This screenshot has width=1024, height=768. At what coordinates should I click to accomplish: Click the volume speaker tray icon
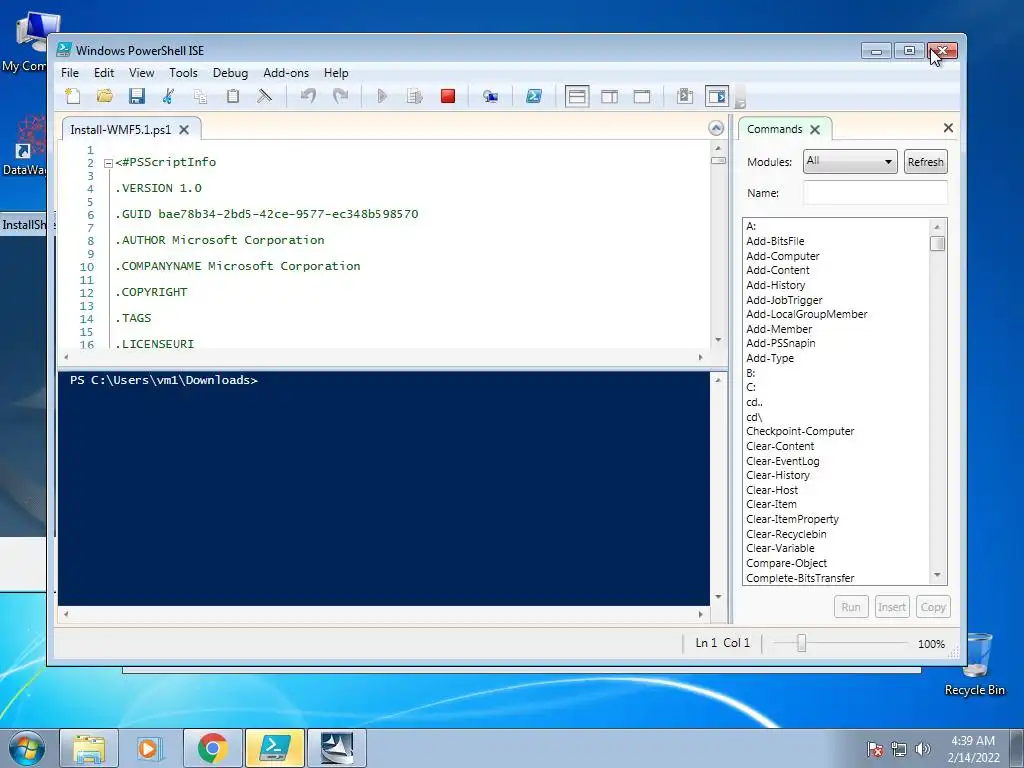coord(923,749)
